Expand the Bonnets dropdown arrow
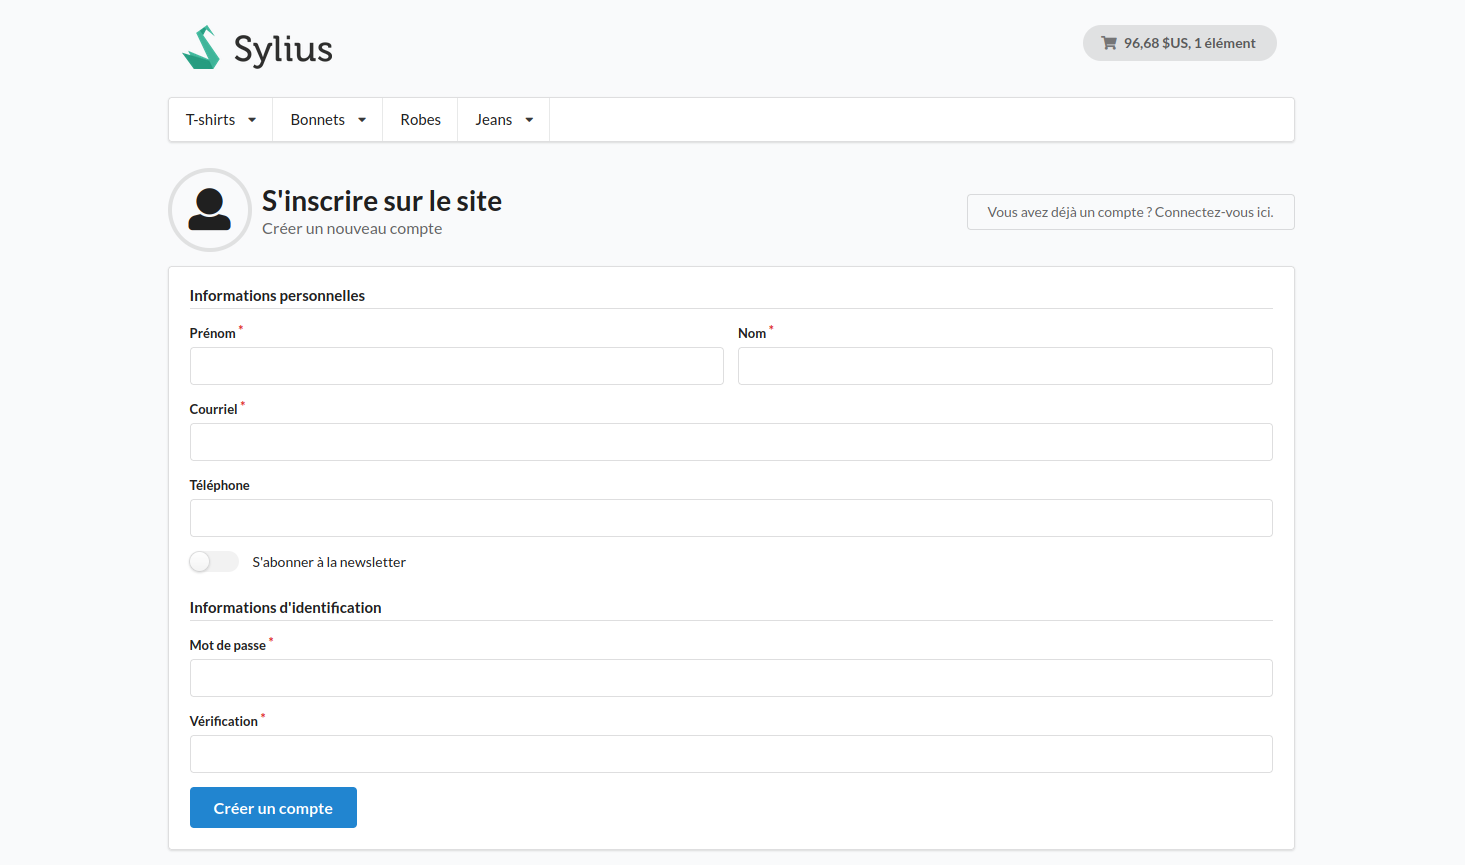Viewport: 1465px width, 865px height. (x=362, y=120)
